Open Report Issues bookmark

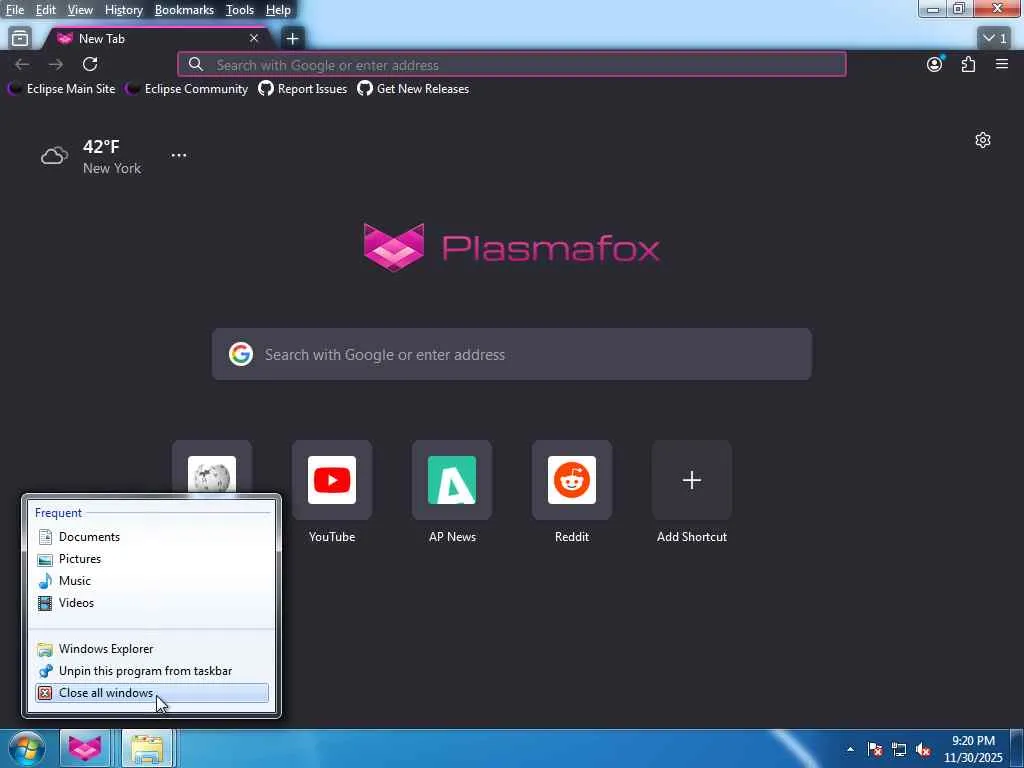[302, 89]
